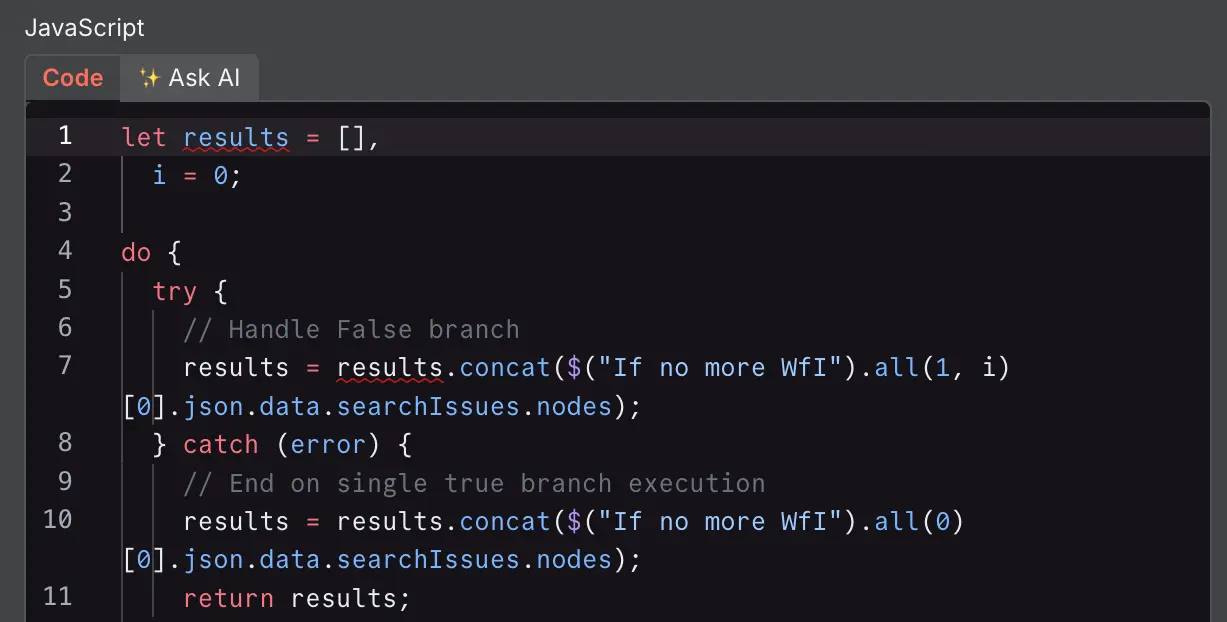The image size is (1227, 622).
Task: Click line number 4 in the gutter
Action: click(64, 250)
